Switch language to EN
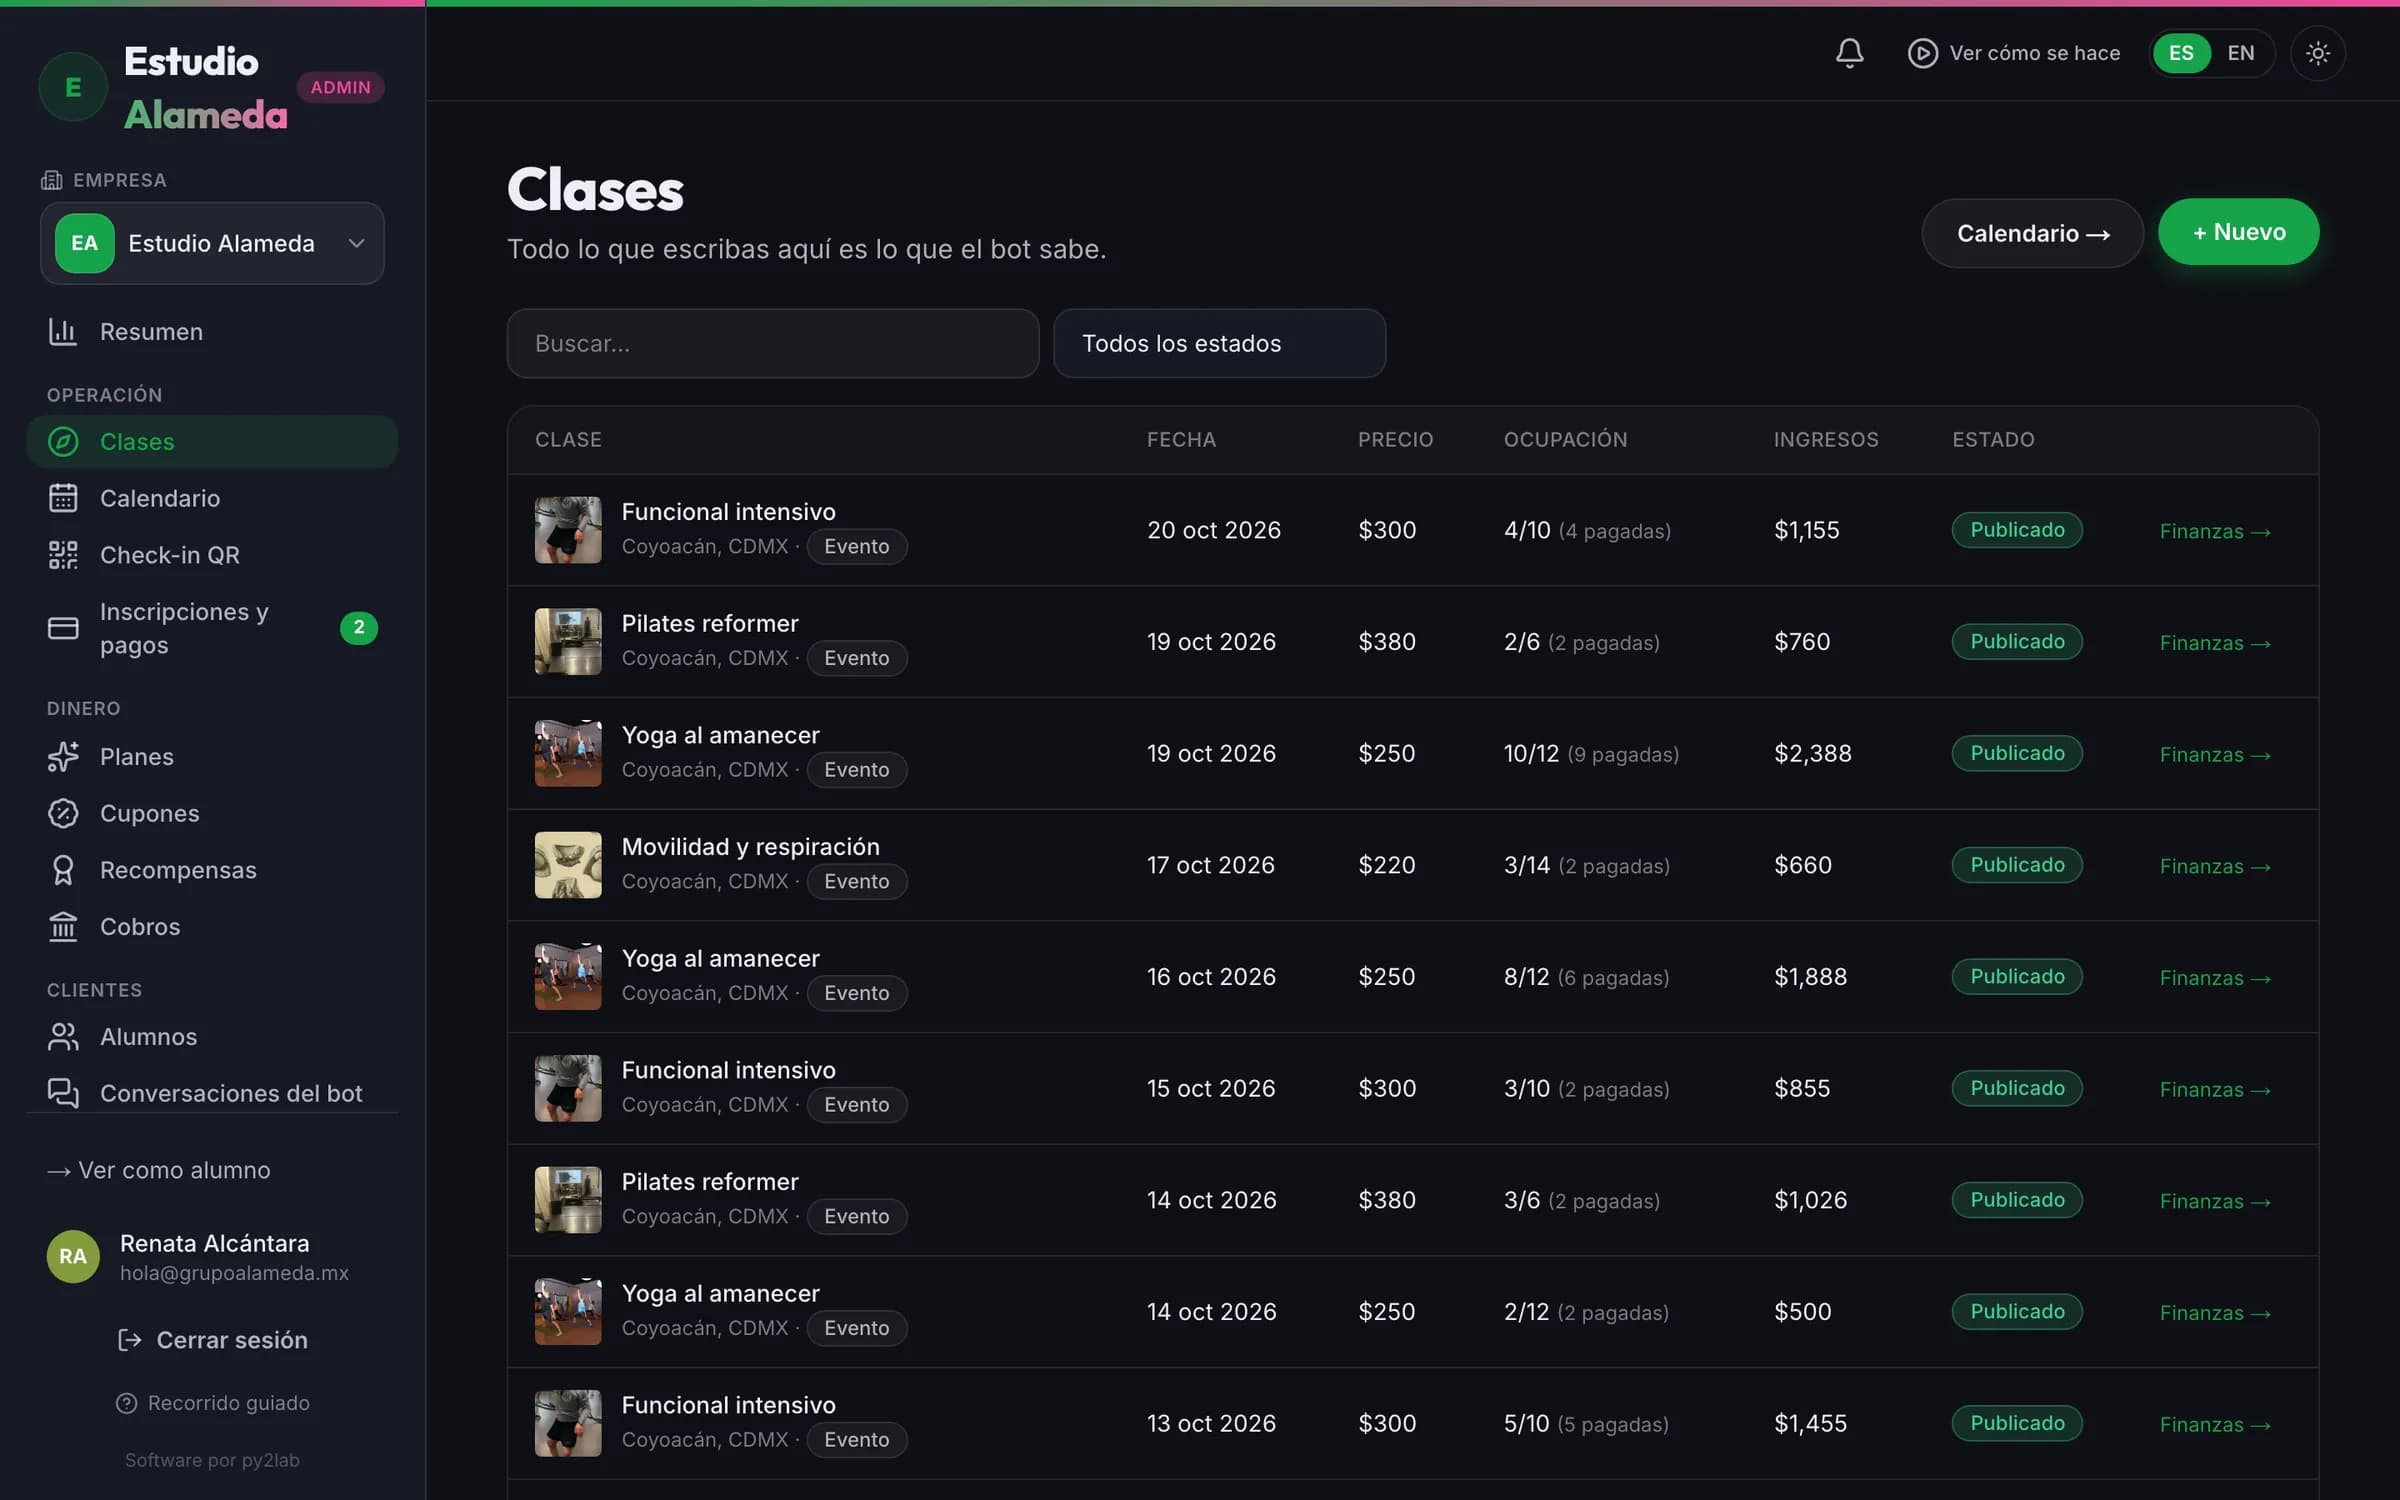The height and width of the screenshot is (1500, 2400). (x=2241, y=53)
